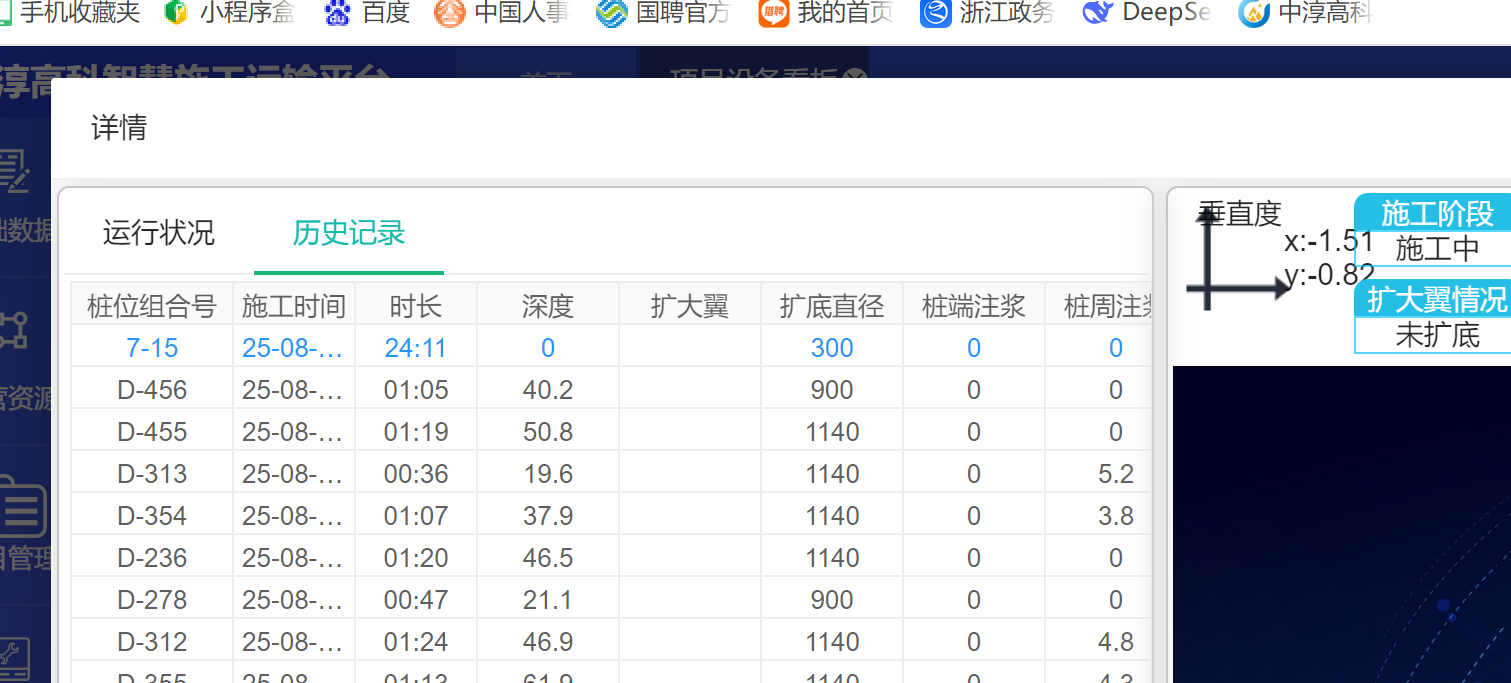
Task: Click the D-456 pile record row
Action: coord(152,390)
